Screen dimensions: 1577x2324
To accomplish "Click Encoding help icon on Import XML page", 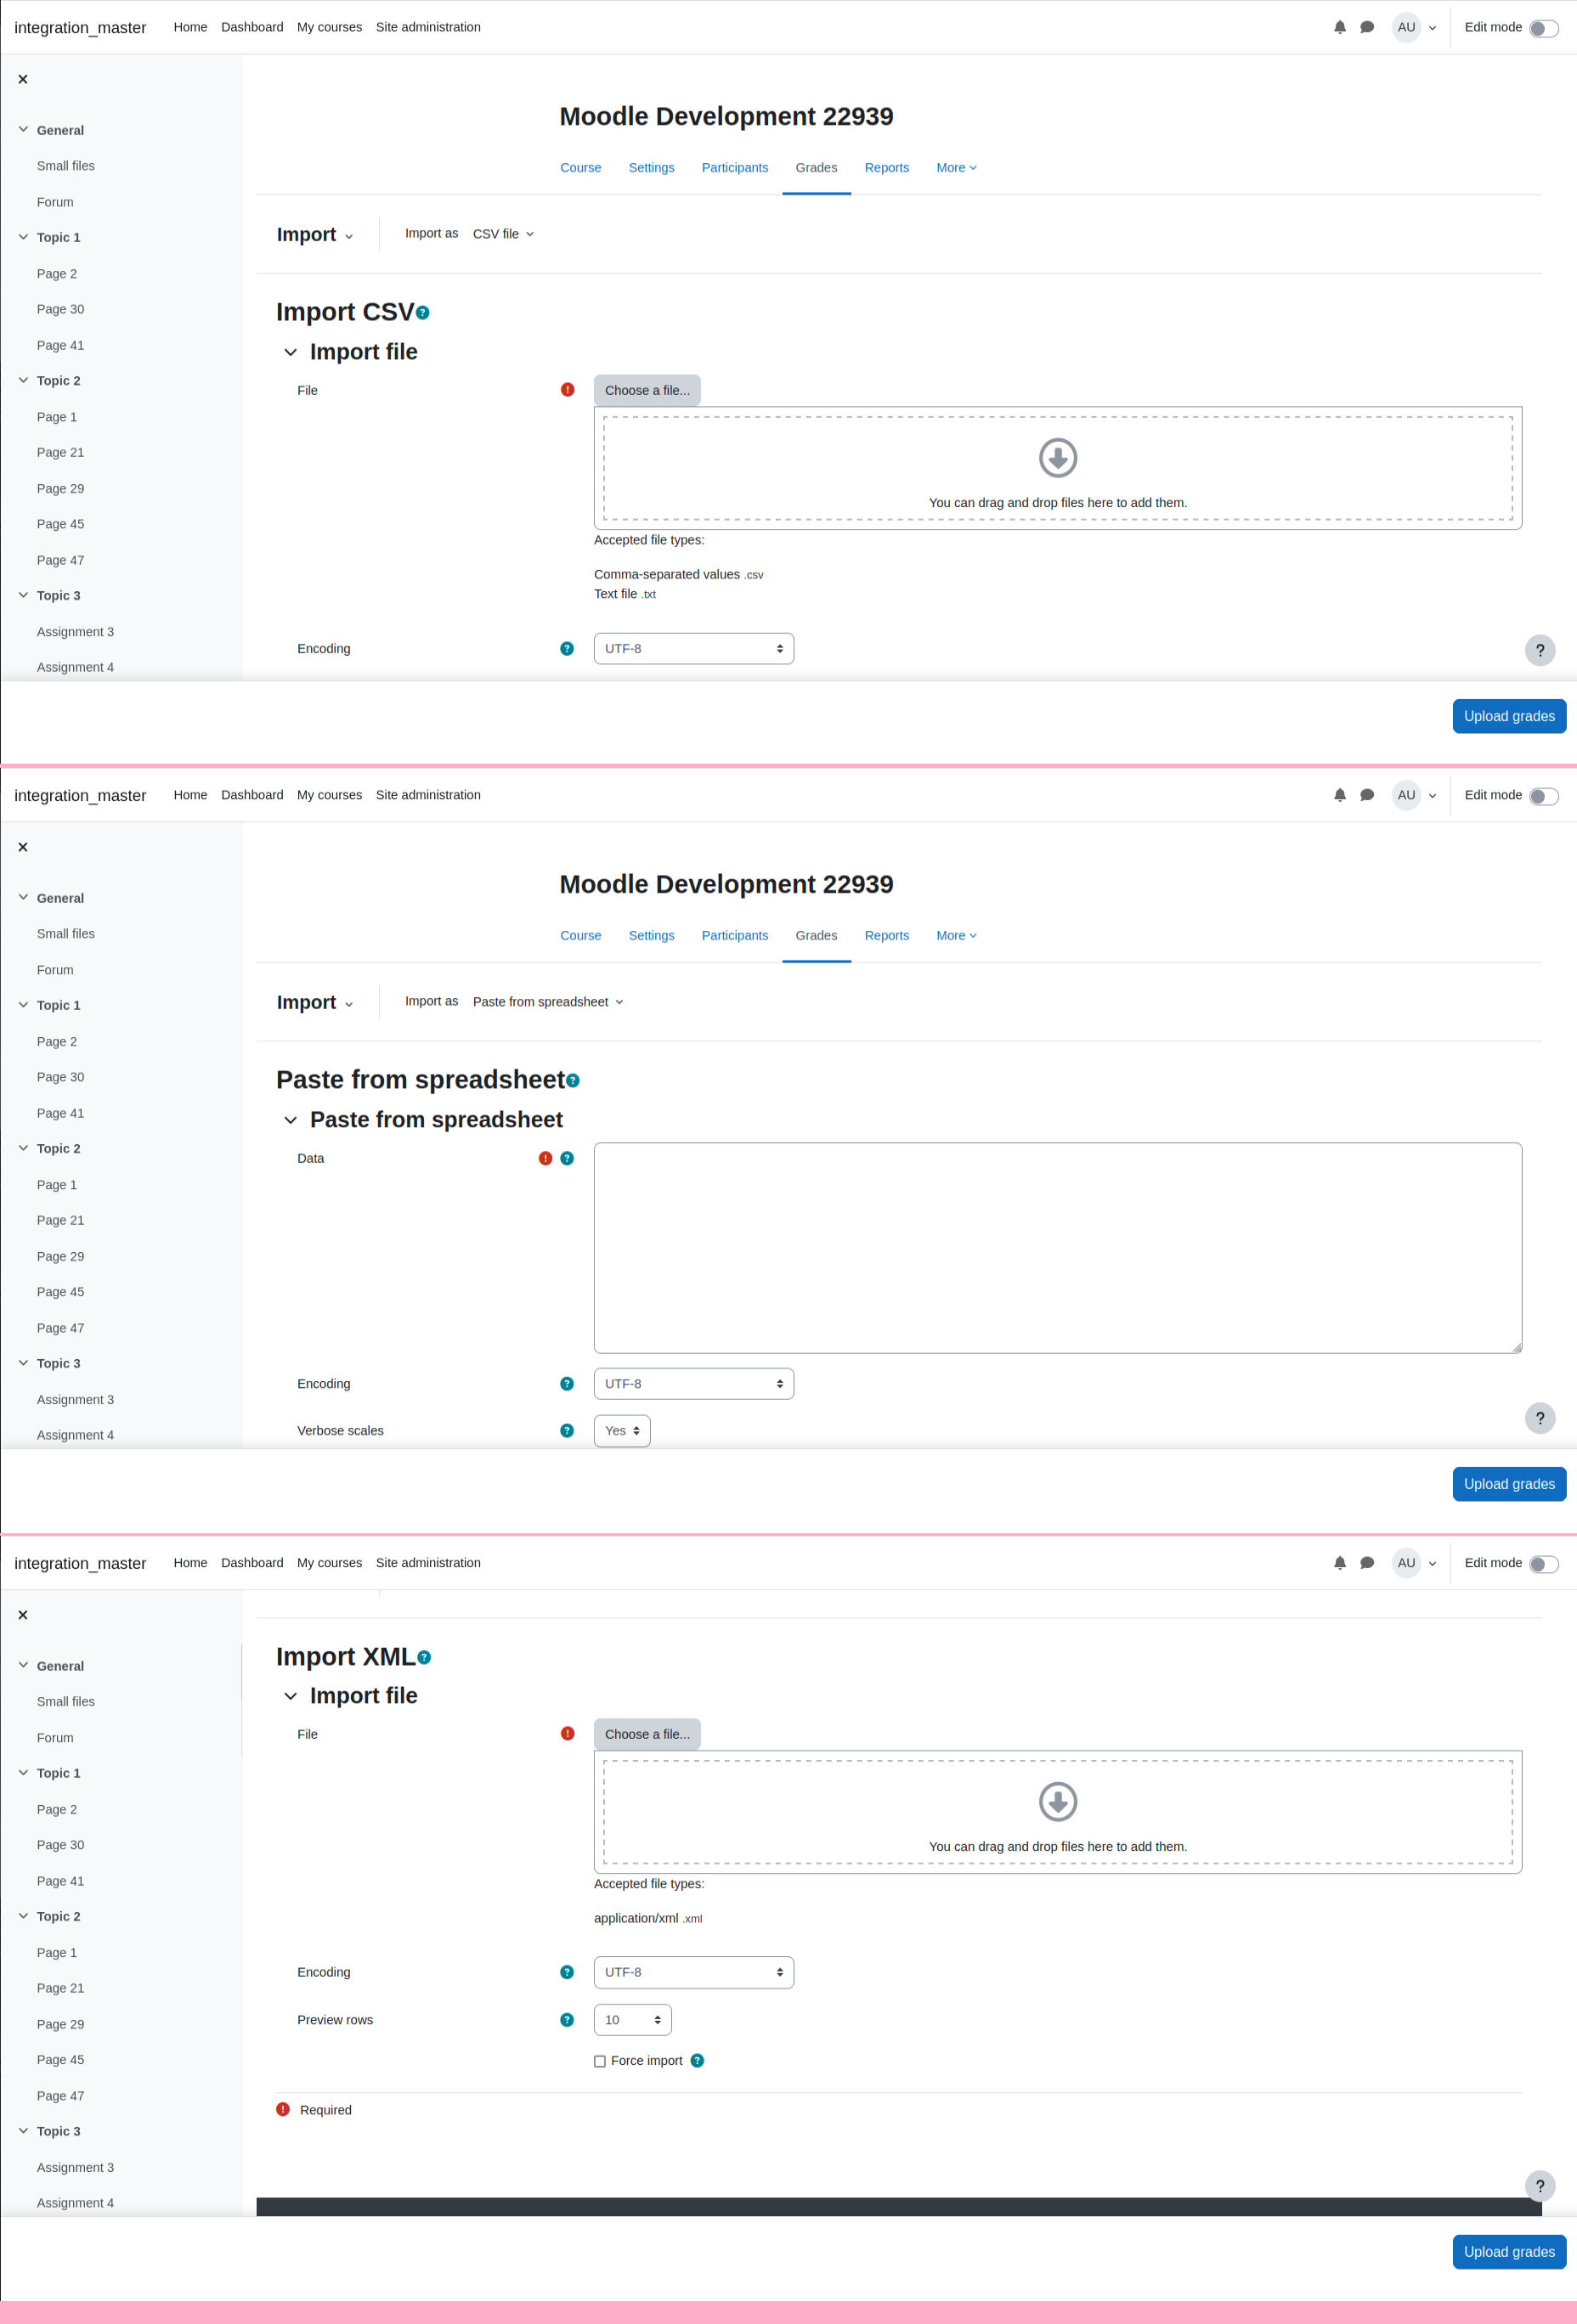I will (x=567, y=1973).
